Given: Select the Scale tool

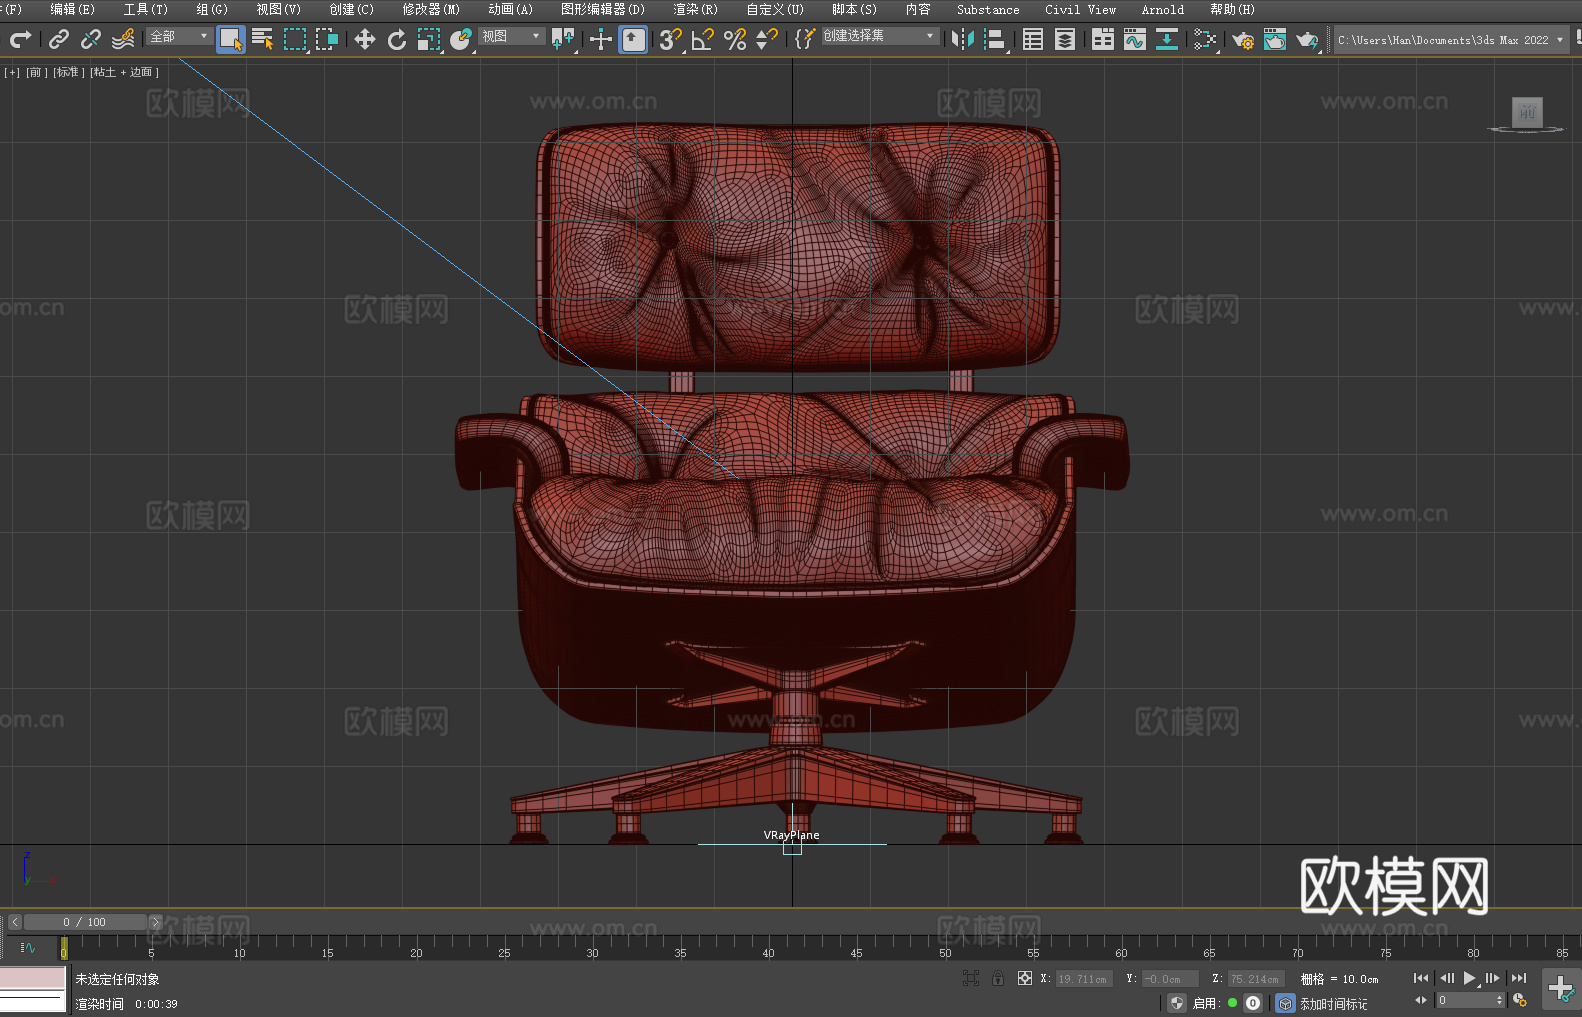Looking at the screenshot, I should click(429, 39).
